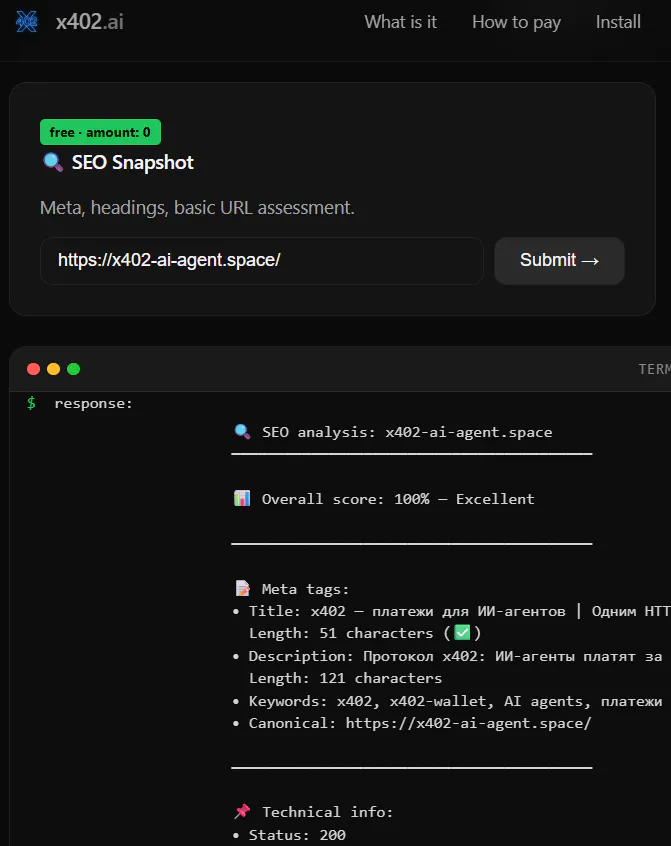Click the red terminal dot
The height and width of the screenshot is (846, 671).
point(33,369)
